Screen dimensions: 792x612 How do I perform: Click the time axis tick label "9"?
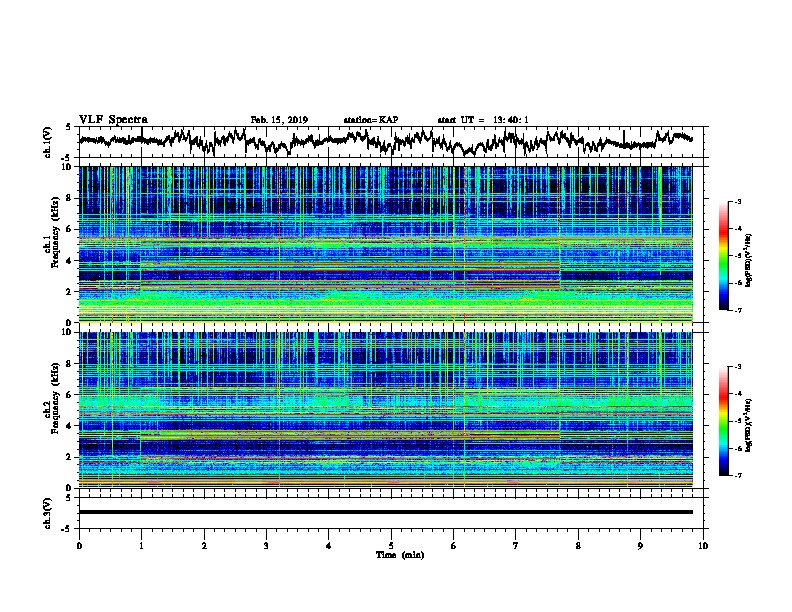640,546
